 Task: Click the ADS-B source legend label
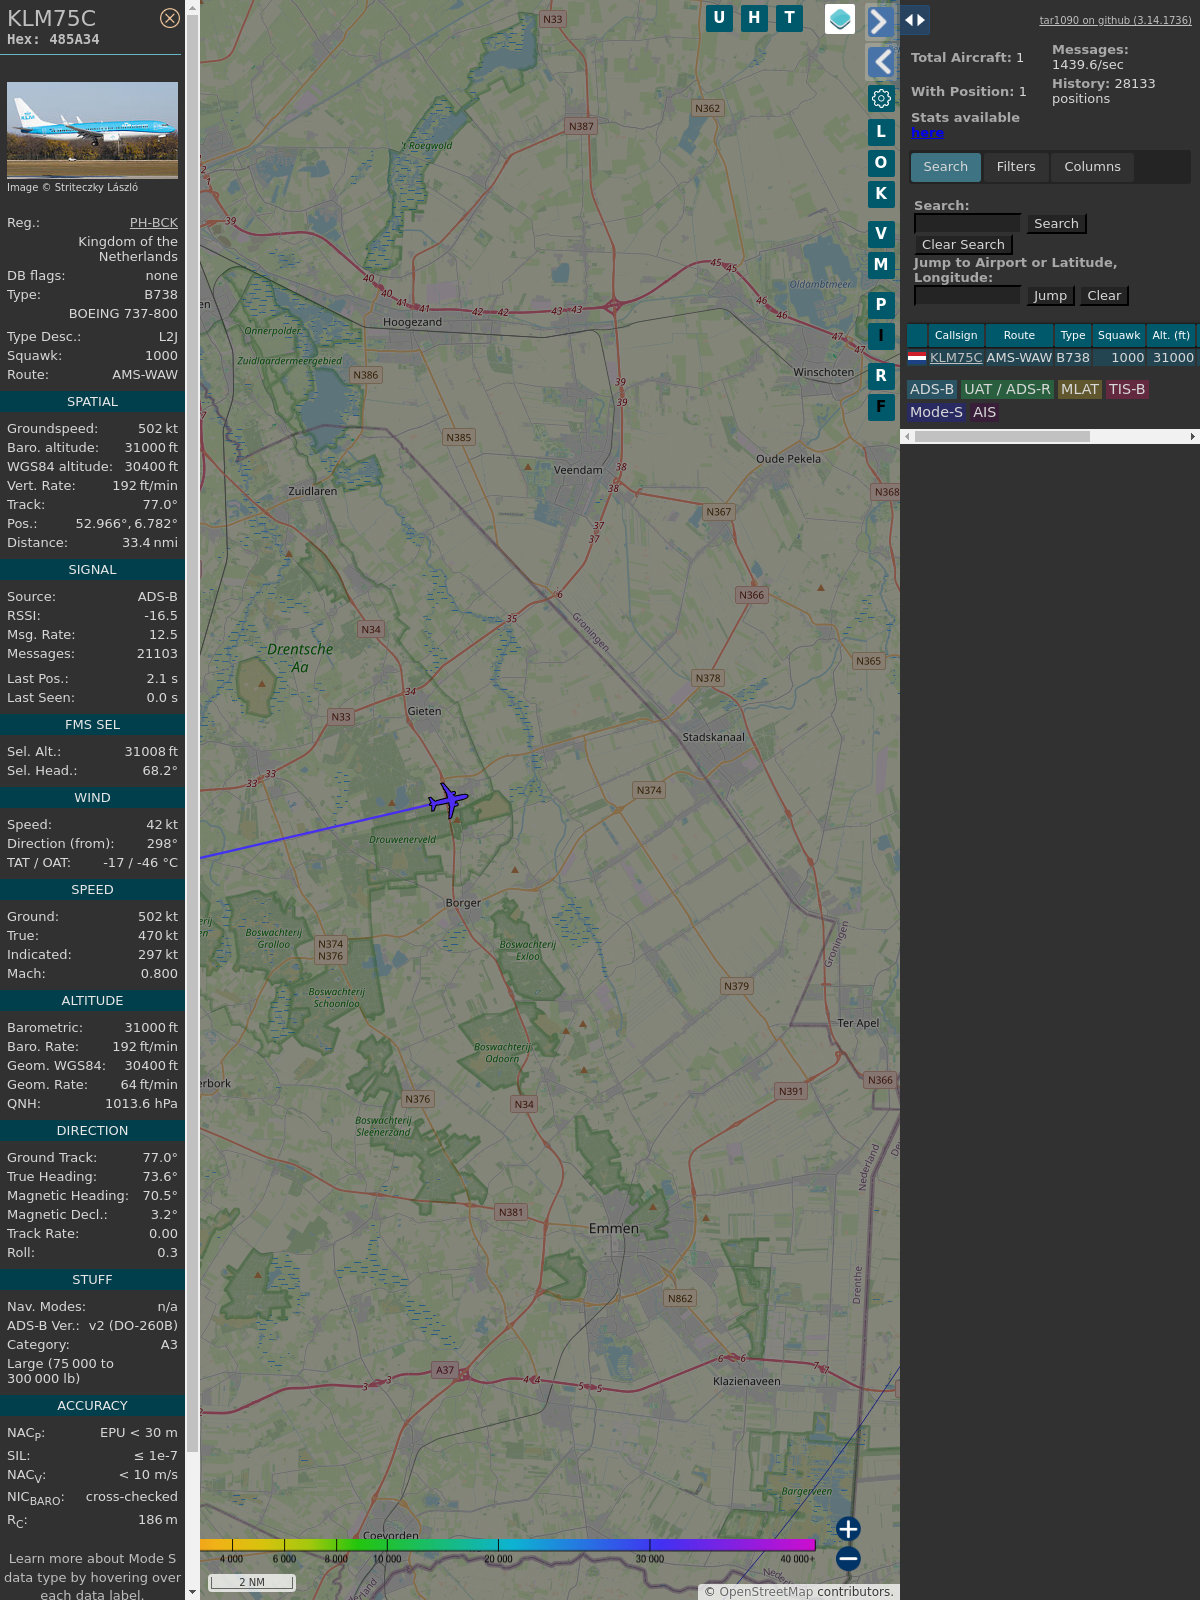click(x=932, y=389)
